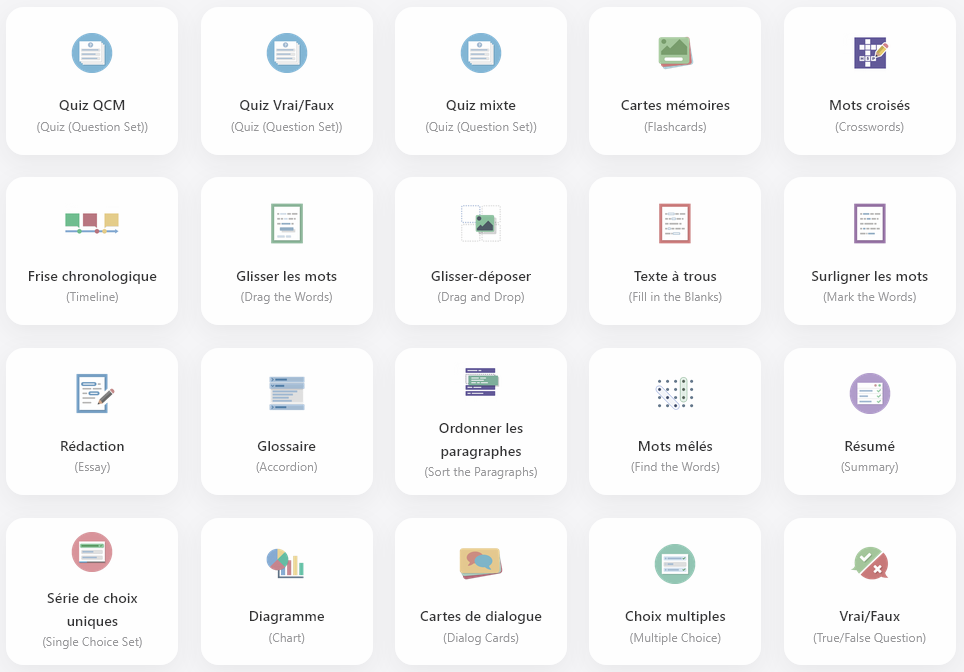Choose the Mots mêlés word grid icon

coord(675,393)
